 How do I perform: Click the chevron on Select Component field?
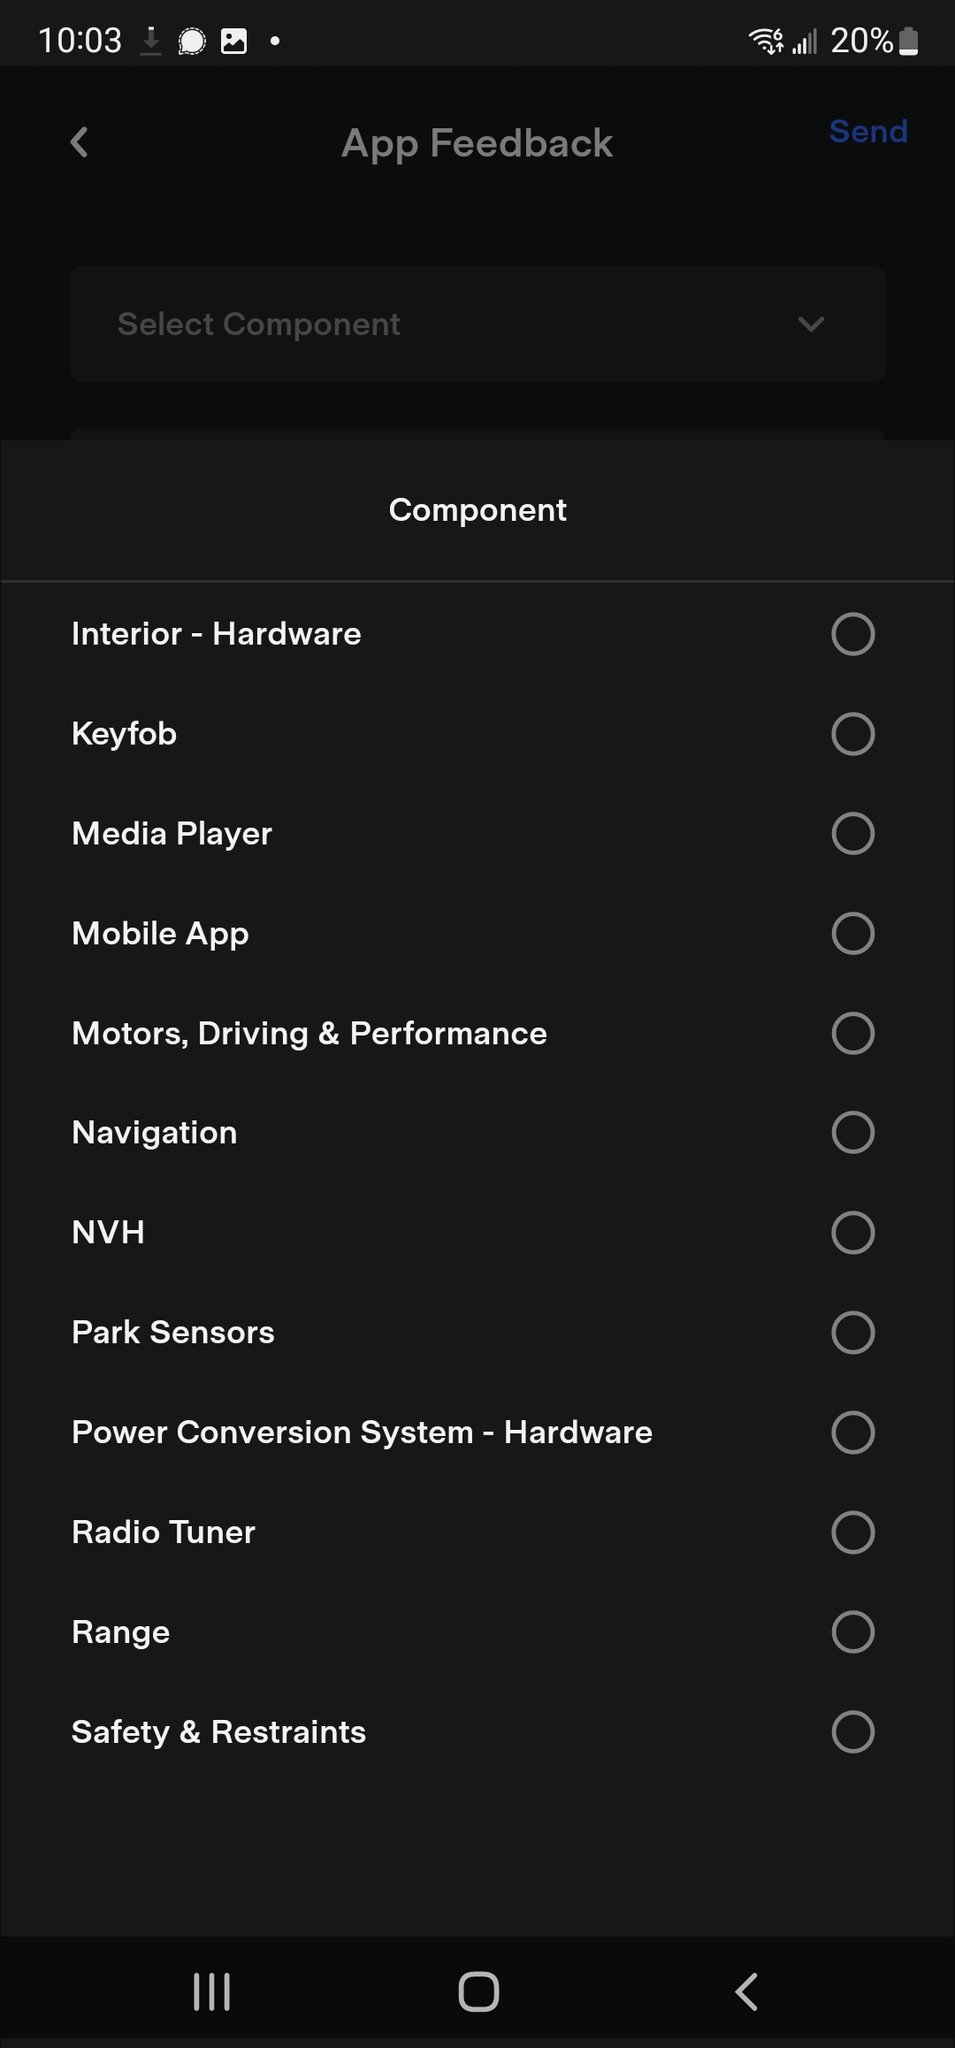(x=811, y=324)
